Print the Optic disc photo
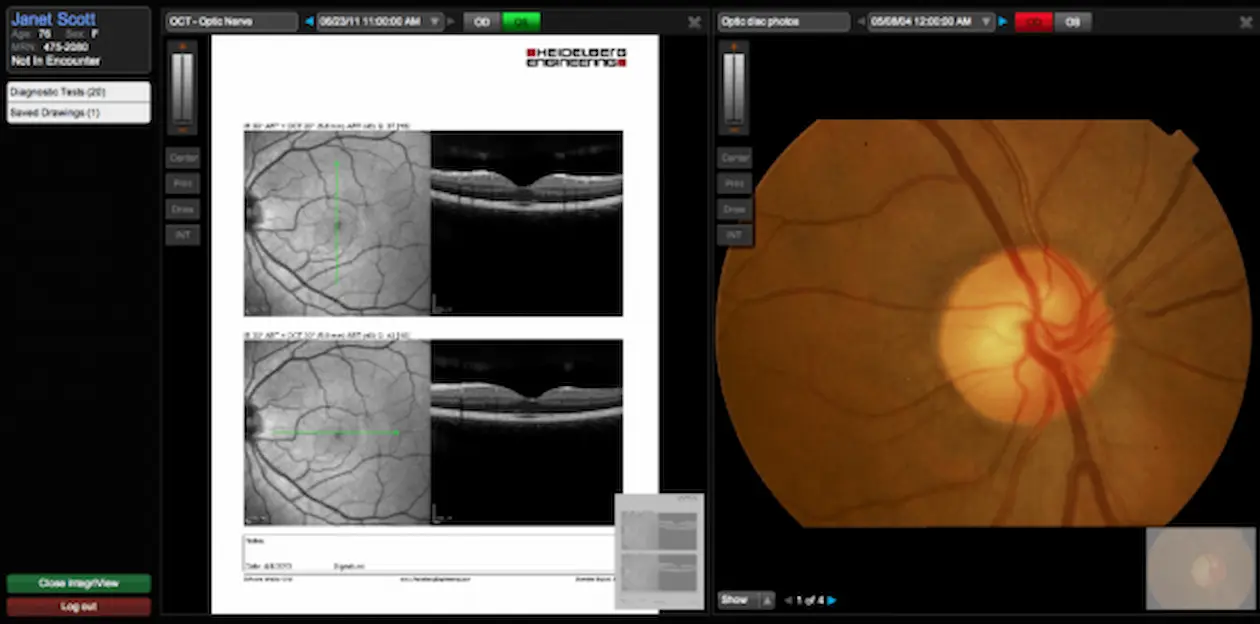Screen dimensions: 1260x624 [x=734, y=183]
